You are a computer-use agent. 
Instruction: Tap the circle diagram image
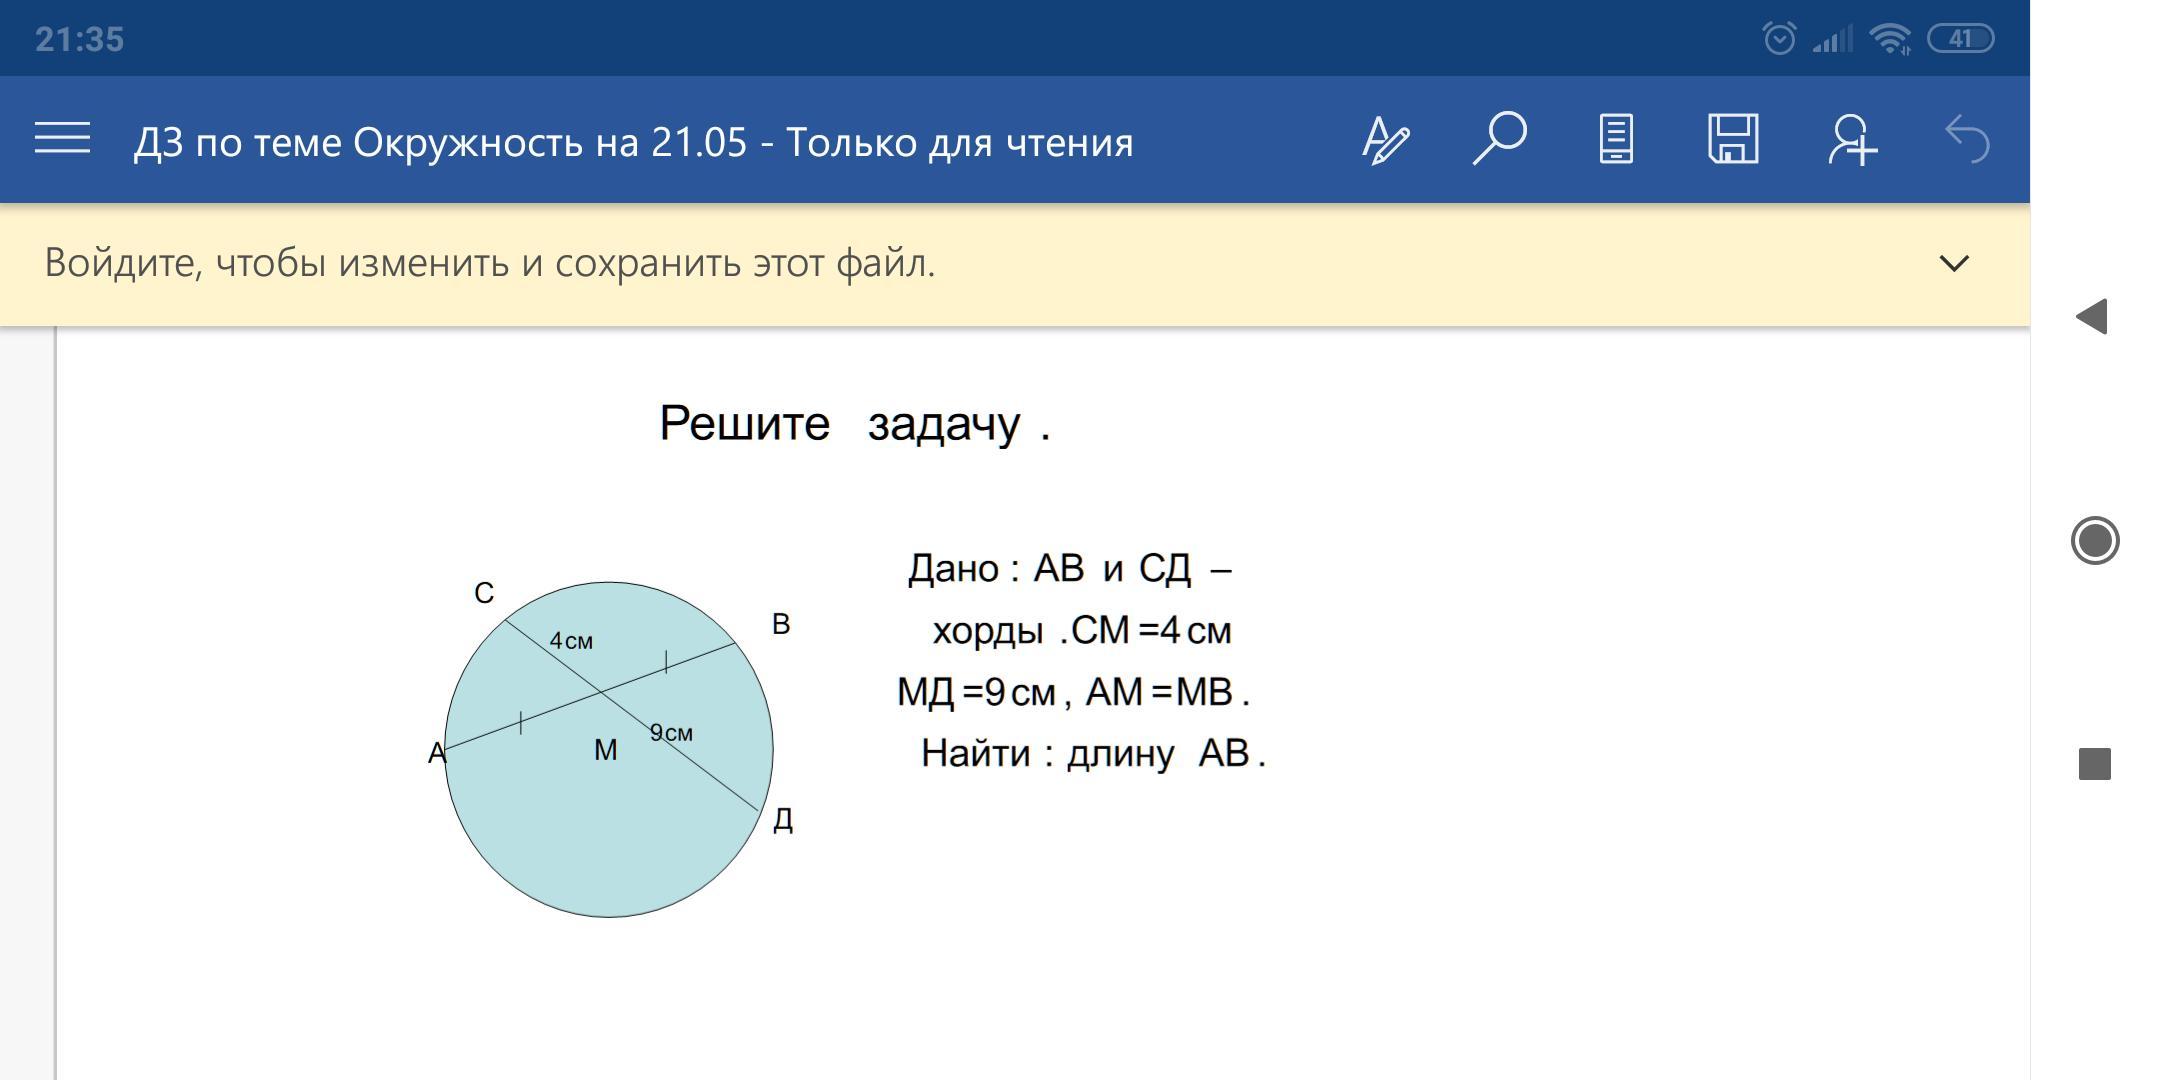click(x=608, y=750)
